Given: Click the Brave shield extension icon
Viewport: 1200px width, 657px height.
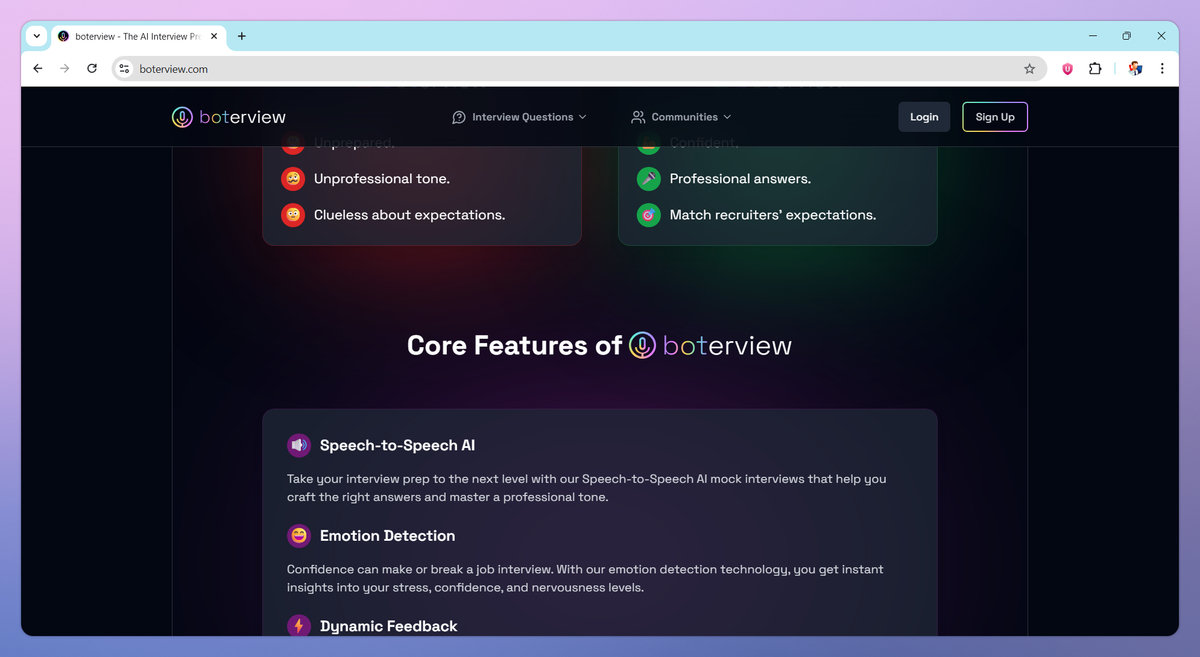Looking at the screenshot, I should 1067,69.
